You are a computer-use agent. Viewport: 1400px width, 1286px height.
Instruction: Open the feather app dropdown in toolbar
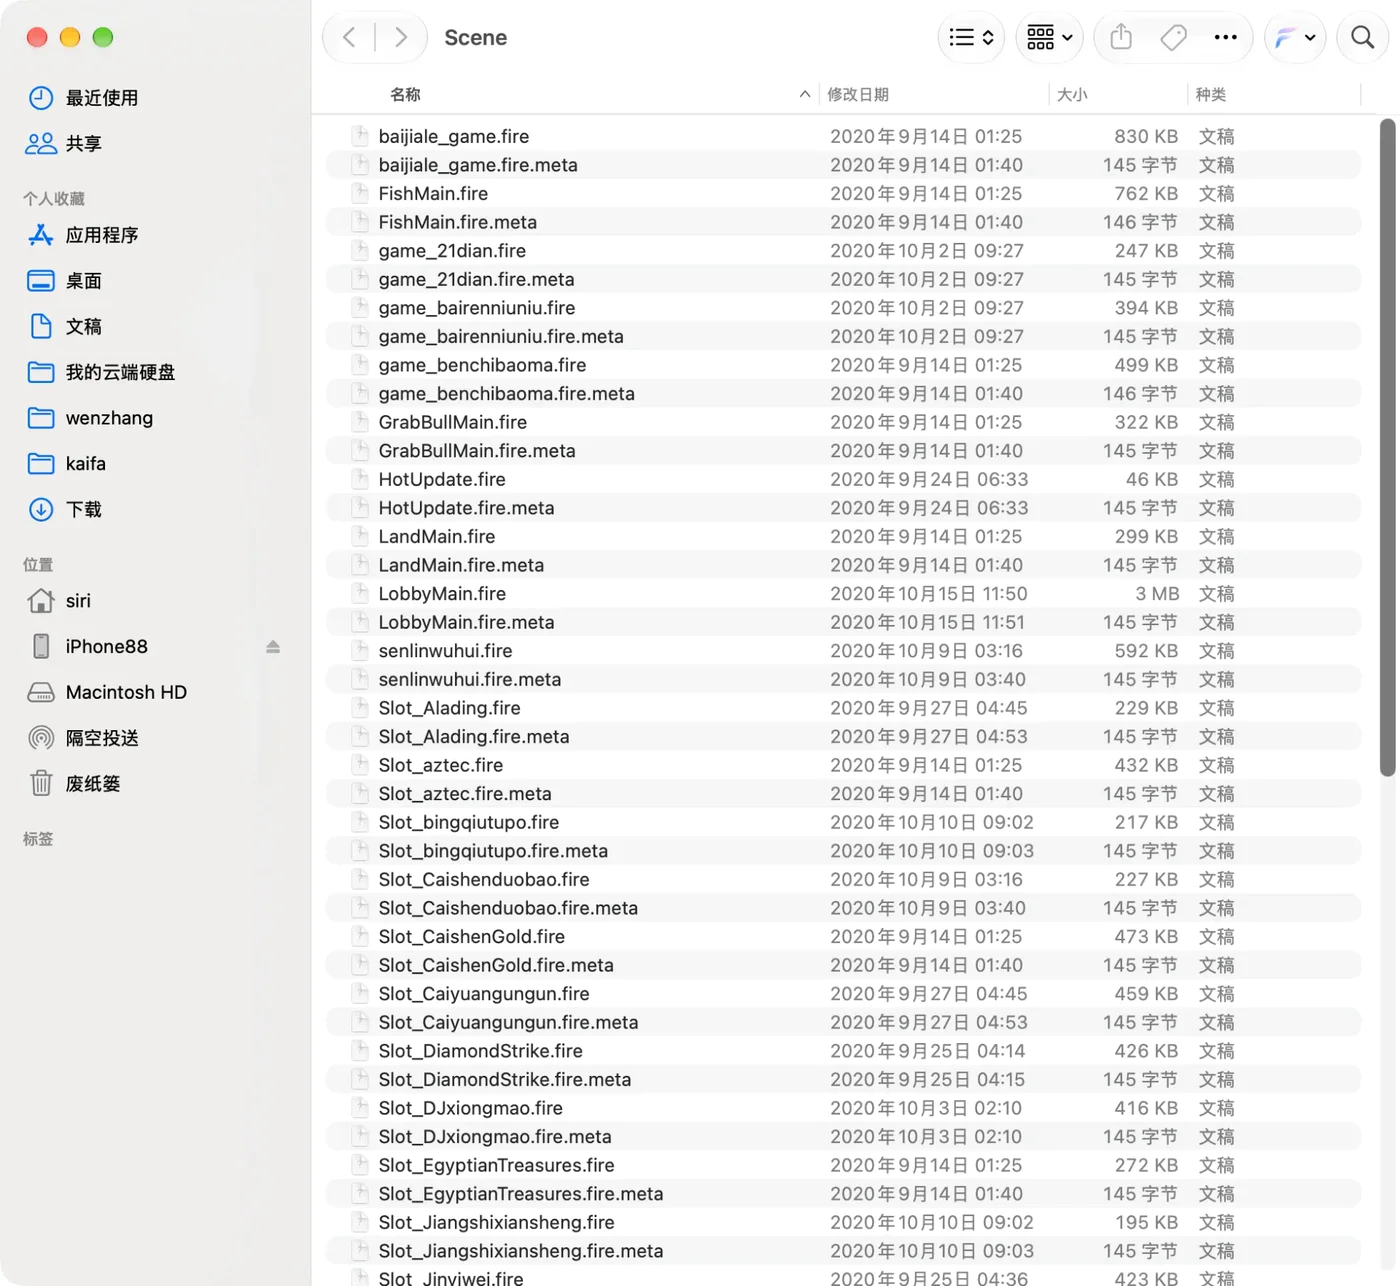tap(1295, 38)
